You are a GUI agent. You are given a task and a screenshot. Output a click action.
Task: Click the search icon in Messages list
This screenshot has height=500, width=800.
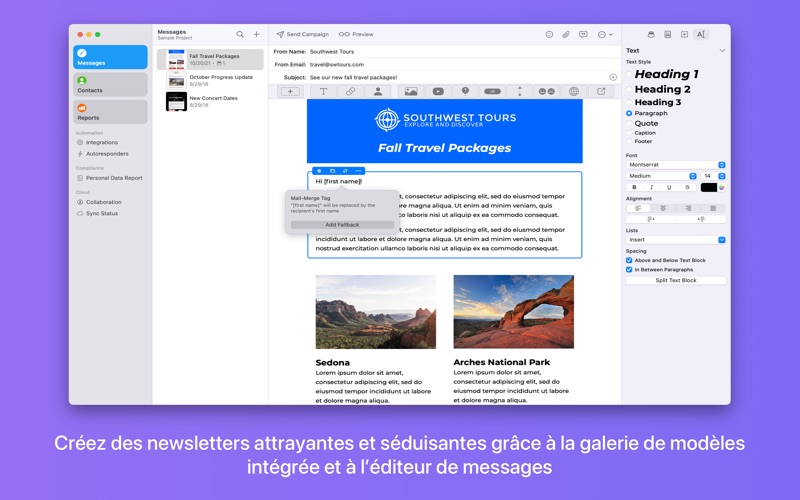click(x=240, y=34)
